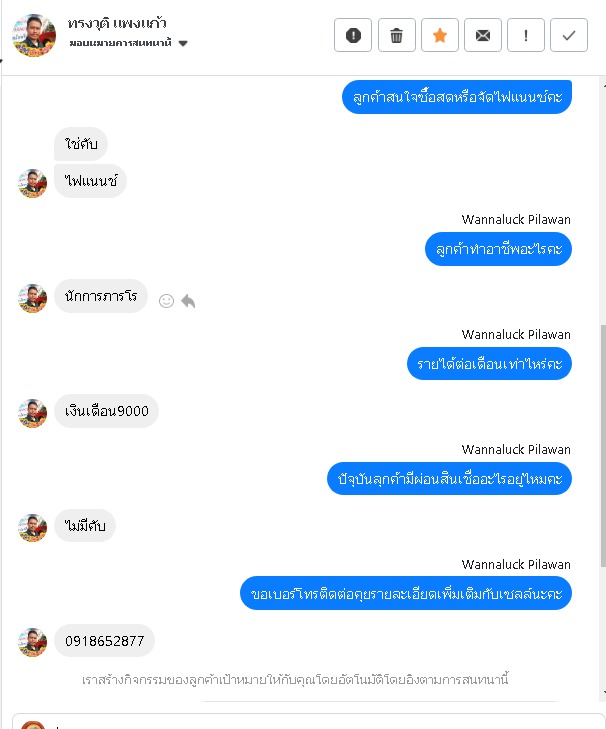This screenshot has width=606, height=729.
Task: Add emoji reaction to นักการภารโรง message
Action: click(x=166, y=301)
